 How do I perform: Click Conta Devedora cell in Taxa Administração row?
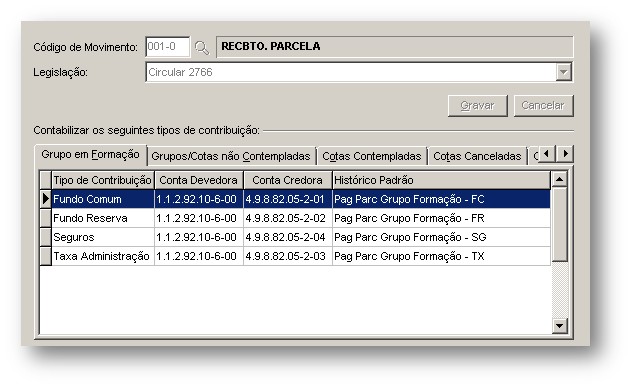199,256
